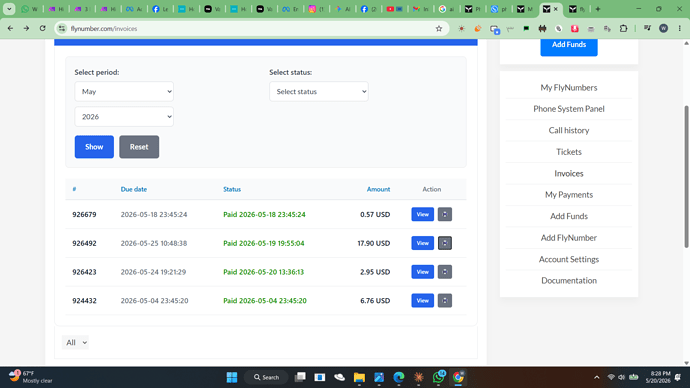Open Invoices in sidebar
The width and height of the screenshot is (690, 388).
point(569,173)
